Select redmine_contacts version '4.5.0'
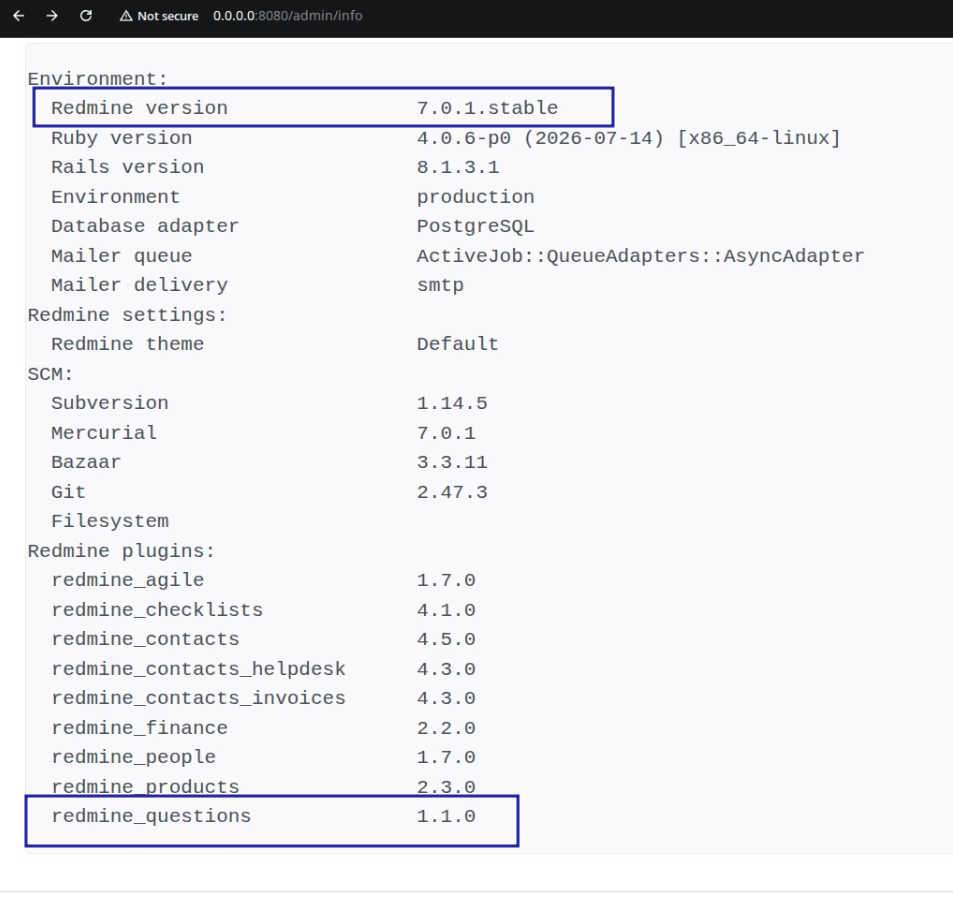 (446, 639)
